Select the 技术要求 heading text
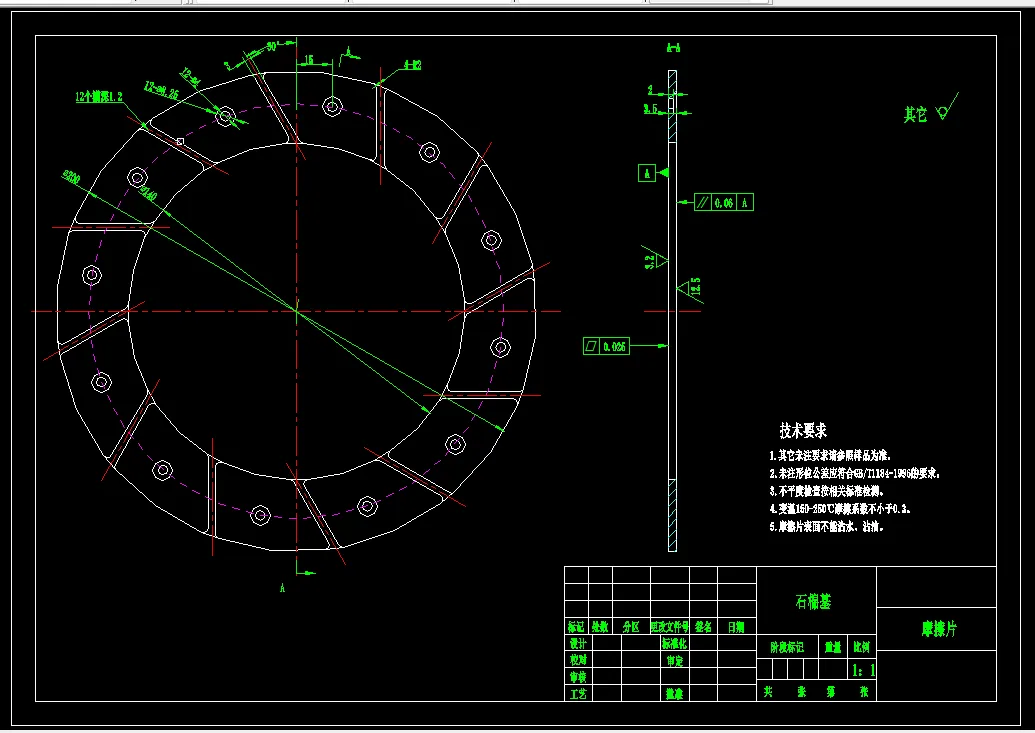This screenshot has width=1035, height=733. (803, 431)
